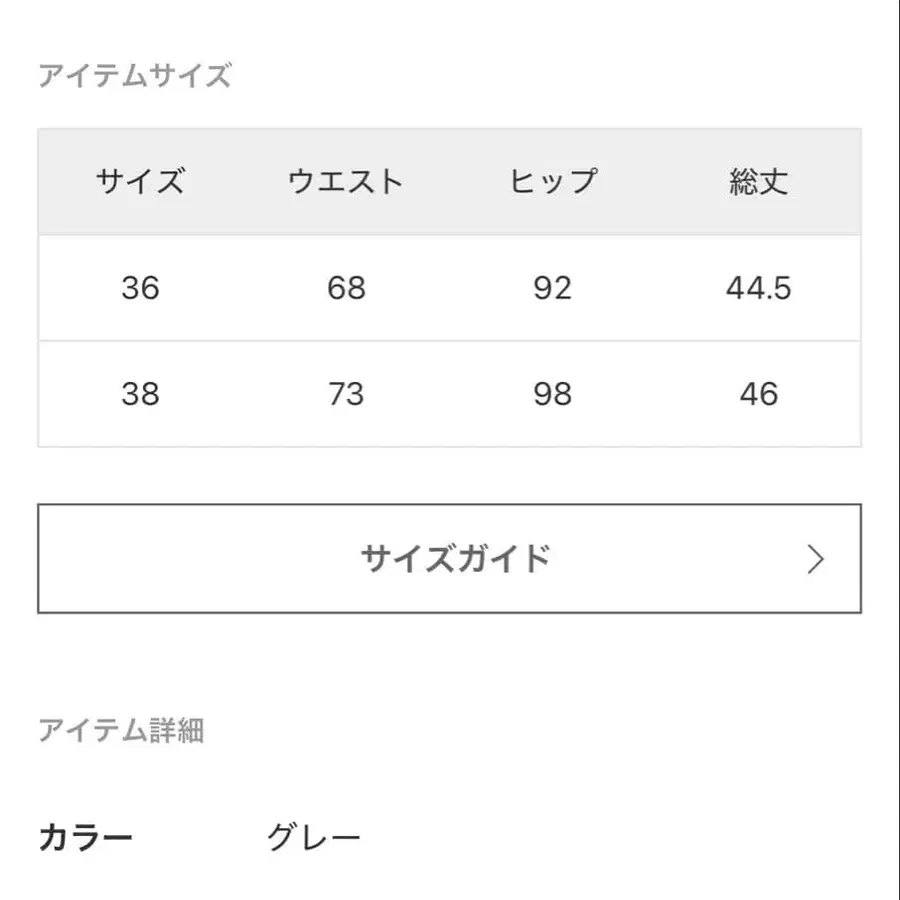Viewport: 900px width, 900px height.
Task: Click waist value 73 for size 38
Action: coord(345,394)
